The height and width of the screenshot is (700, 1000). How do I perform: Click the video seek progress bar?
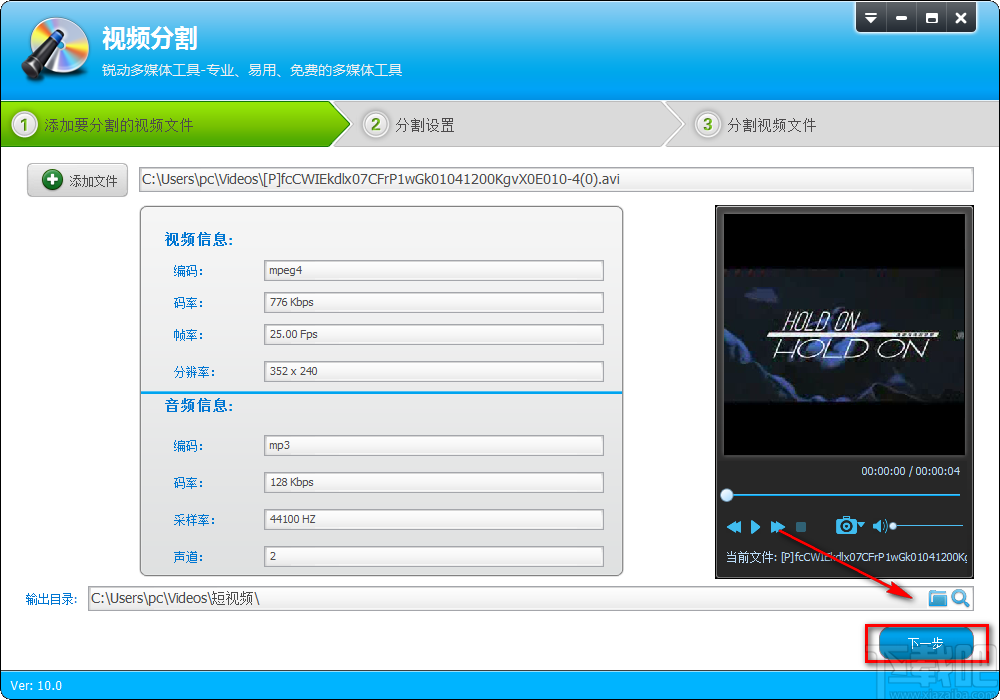pos(843,495)
